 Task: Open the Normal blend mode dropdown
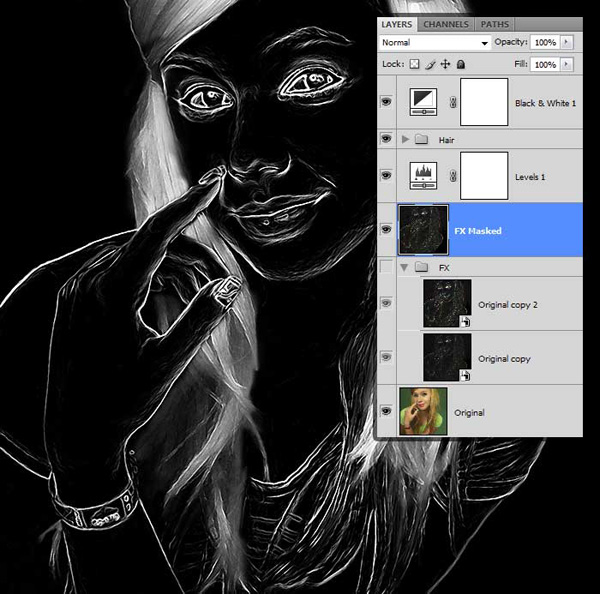[435, 43]
